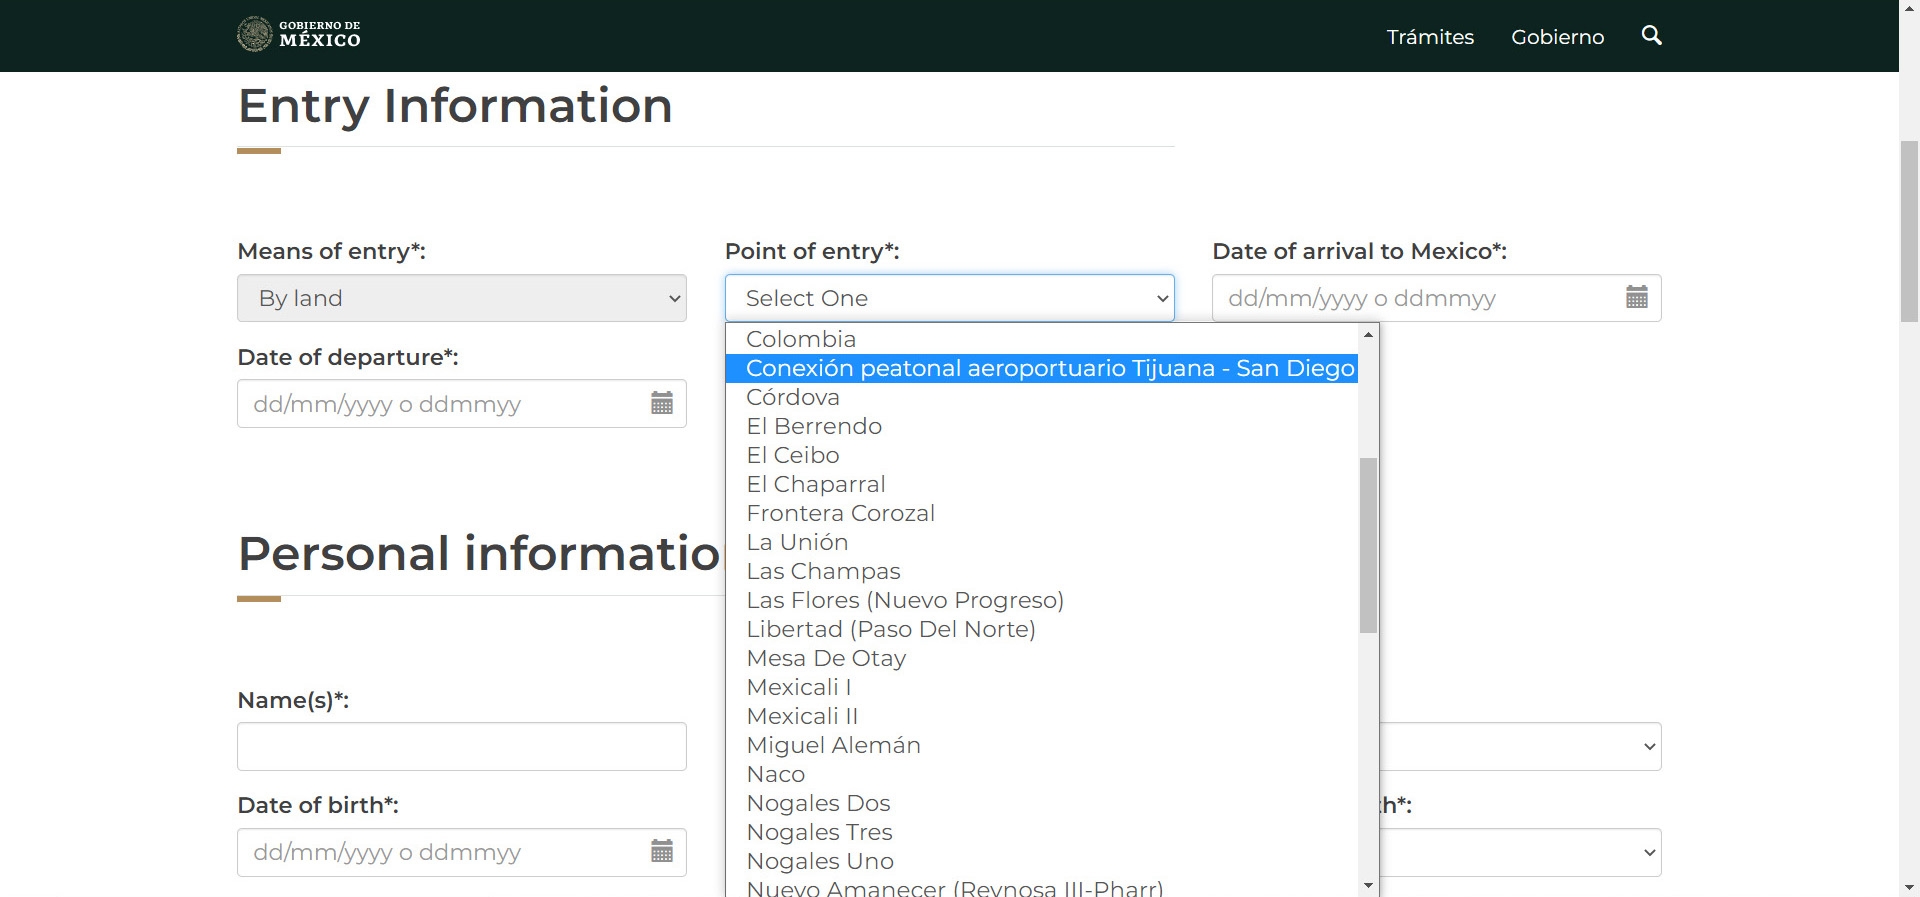Select Mexicali II entry point

(x=802, y=717)
